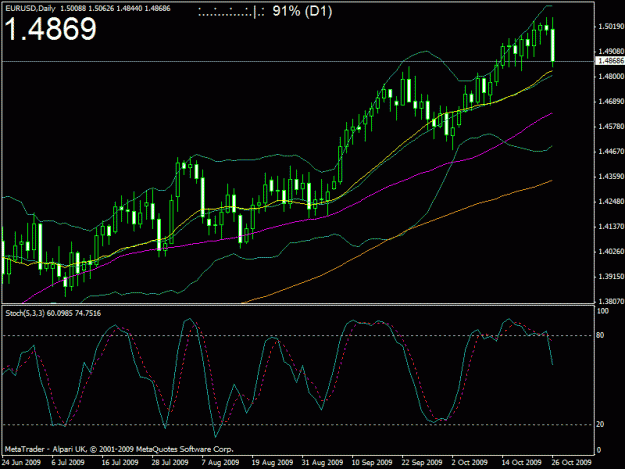Click the 1.39150 price axis label
The image size is (625, 469).
pyautogui.click(x=611, y=277)
